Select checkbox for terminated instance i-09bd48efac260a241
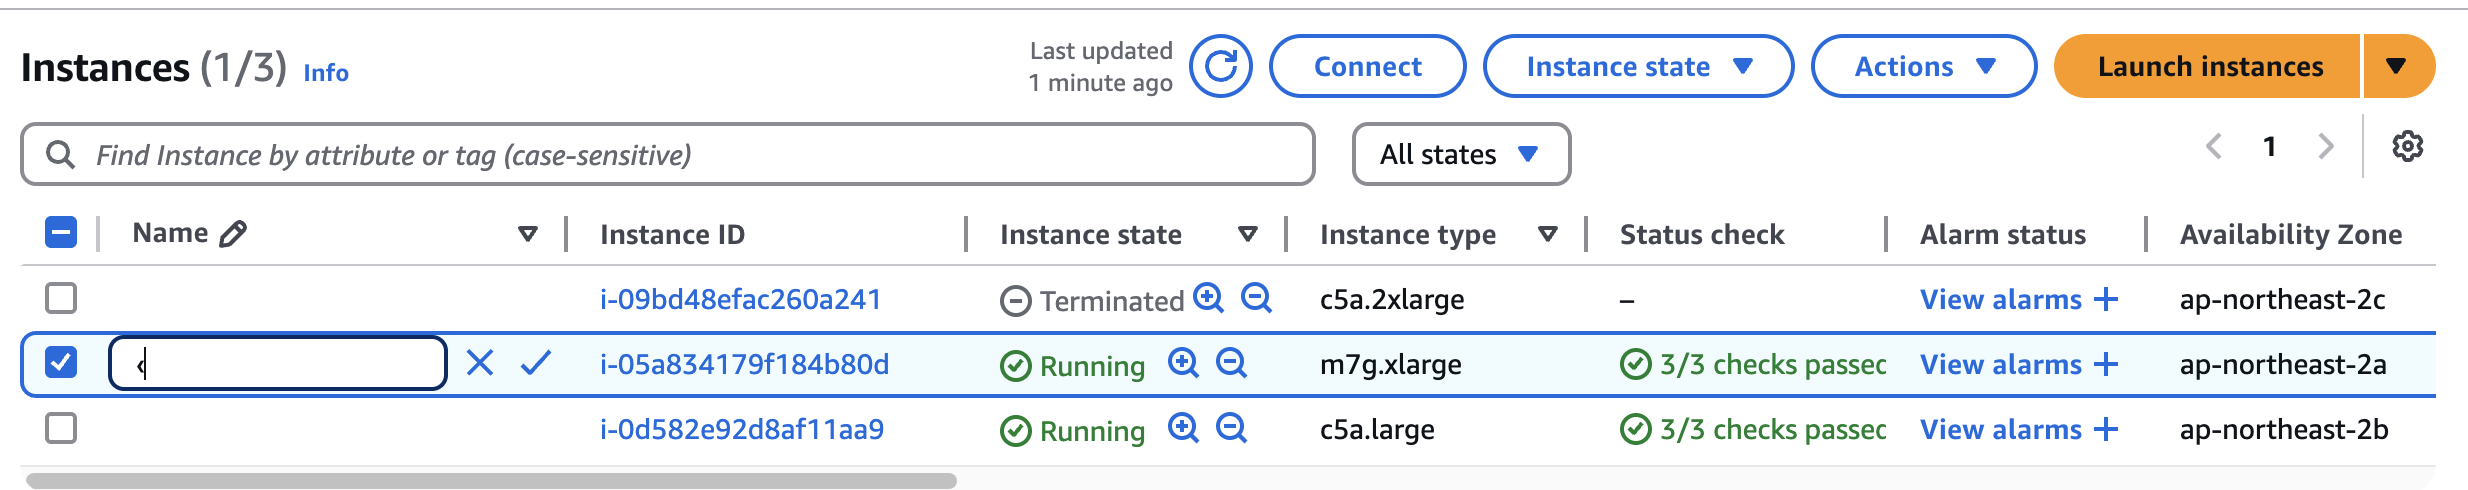 (61, 298)
